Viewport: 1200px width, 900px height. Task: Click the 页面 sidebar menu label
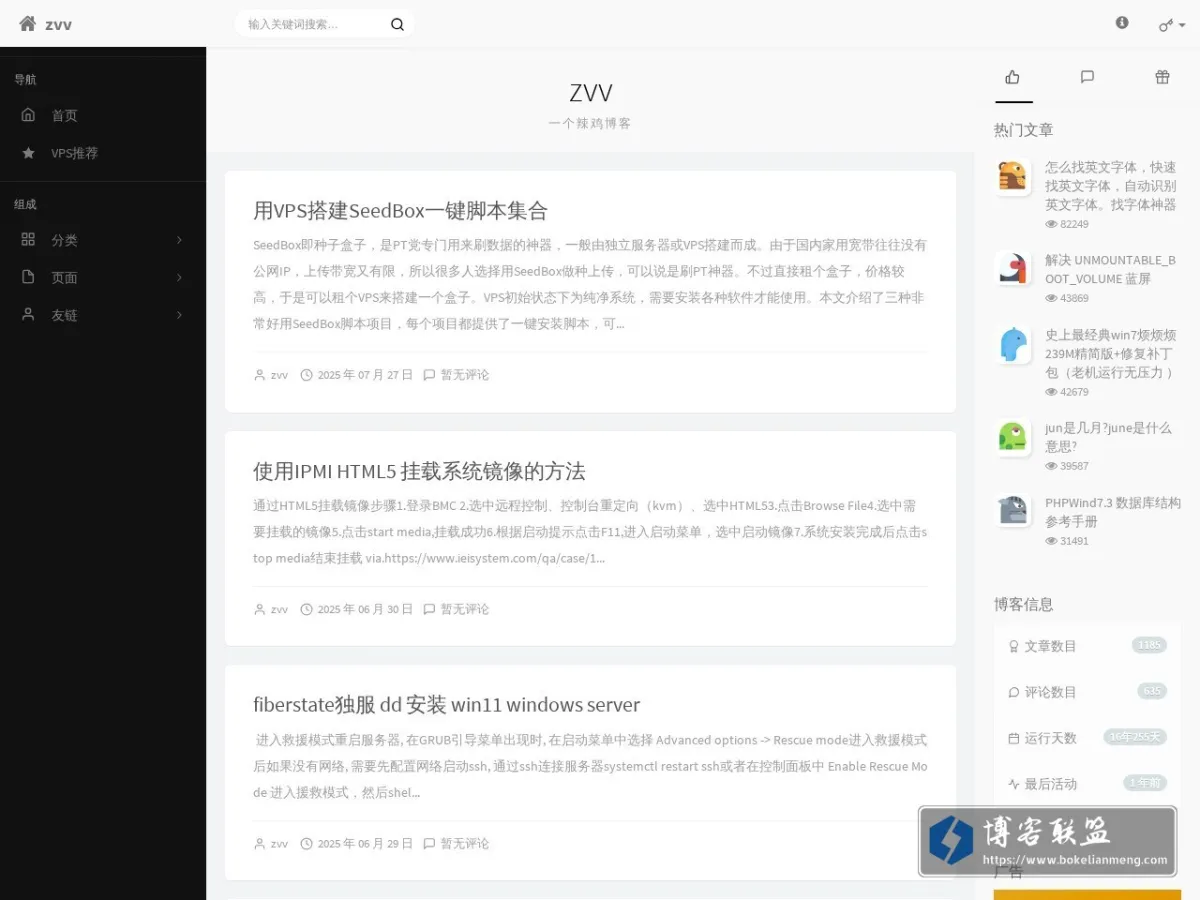[65, 278]
